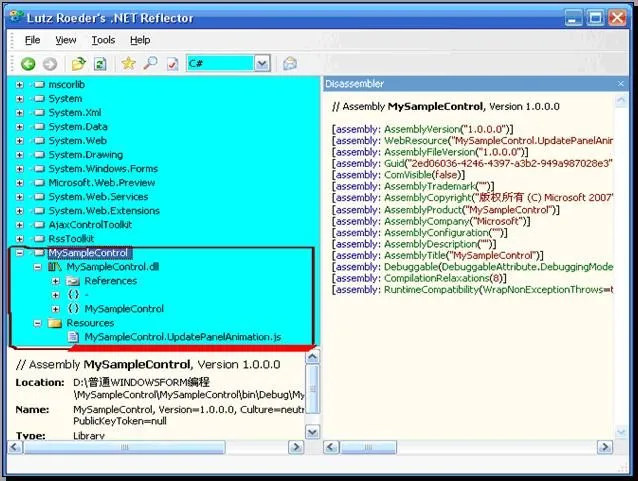Collapse the Resources folder node

[37, 323]
